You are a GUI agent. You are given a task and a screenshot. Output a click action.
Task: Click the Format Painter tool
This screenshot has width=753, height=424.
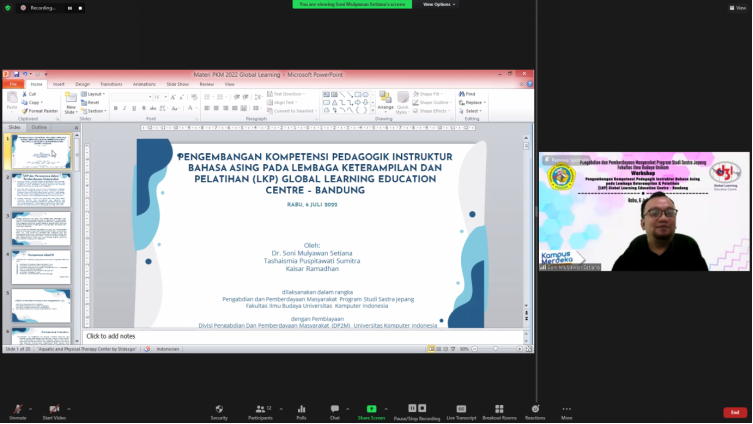(x=40, y=111)
